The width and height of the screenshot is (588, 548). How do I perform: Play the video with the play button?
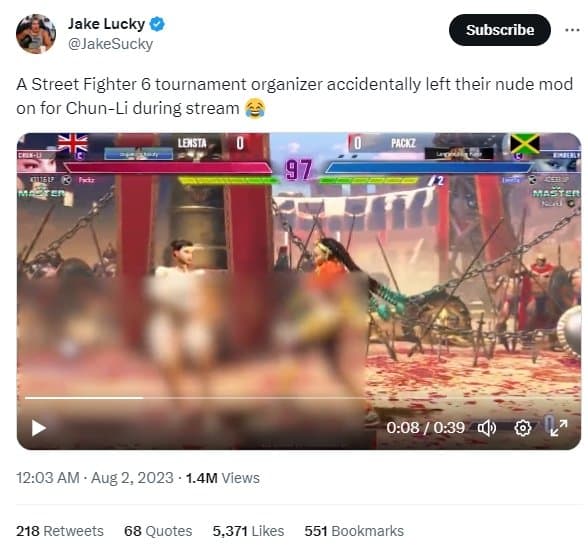[x=39, y=428]
